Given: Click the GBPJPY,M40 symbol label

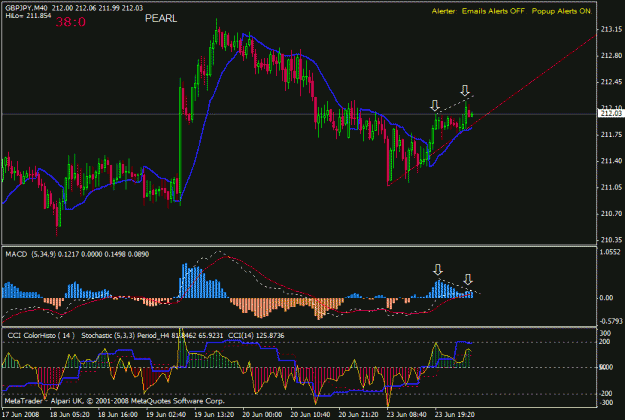Looking at the screenshot, I should pos(26,8).
